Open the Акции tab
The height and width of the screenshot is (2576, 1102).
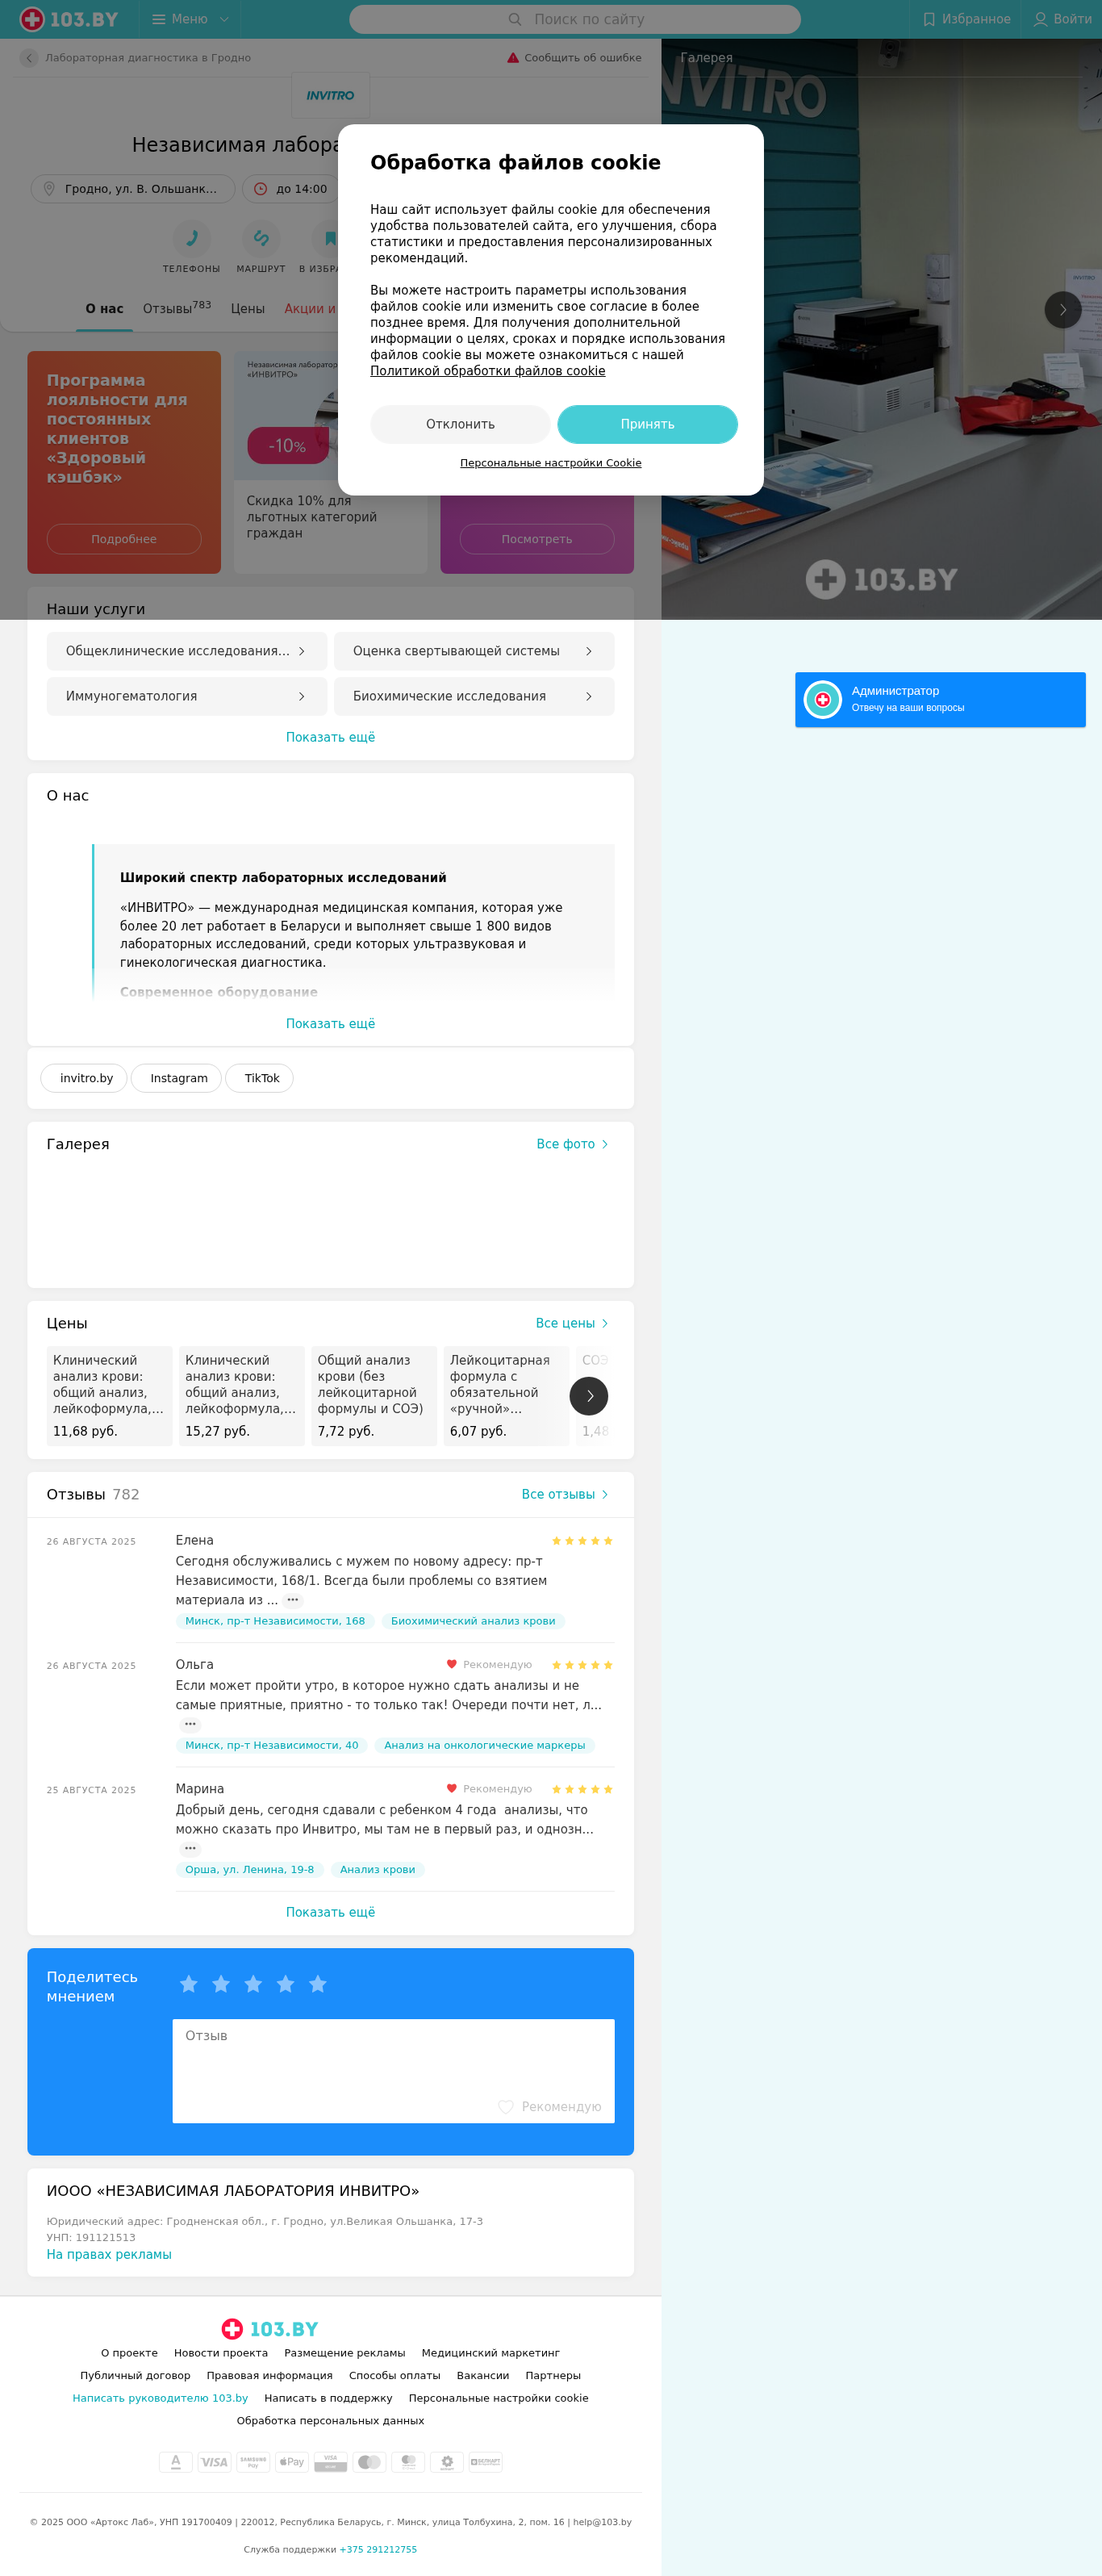(x=310, y=309)
